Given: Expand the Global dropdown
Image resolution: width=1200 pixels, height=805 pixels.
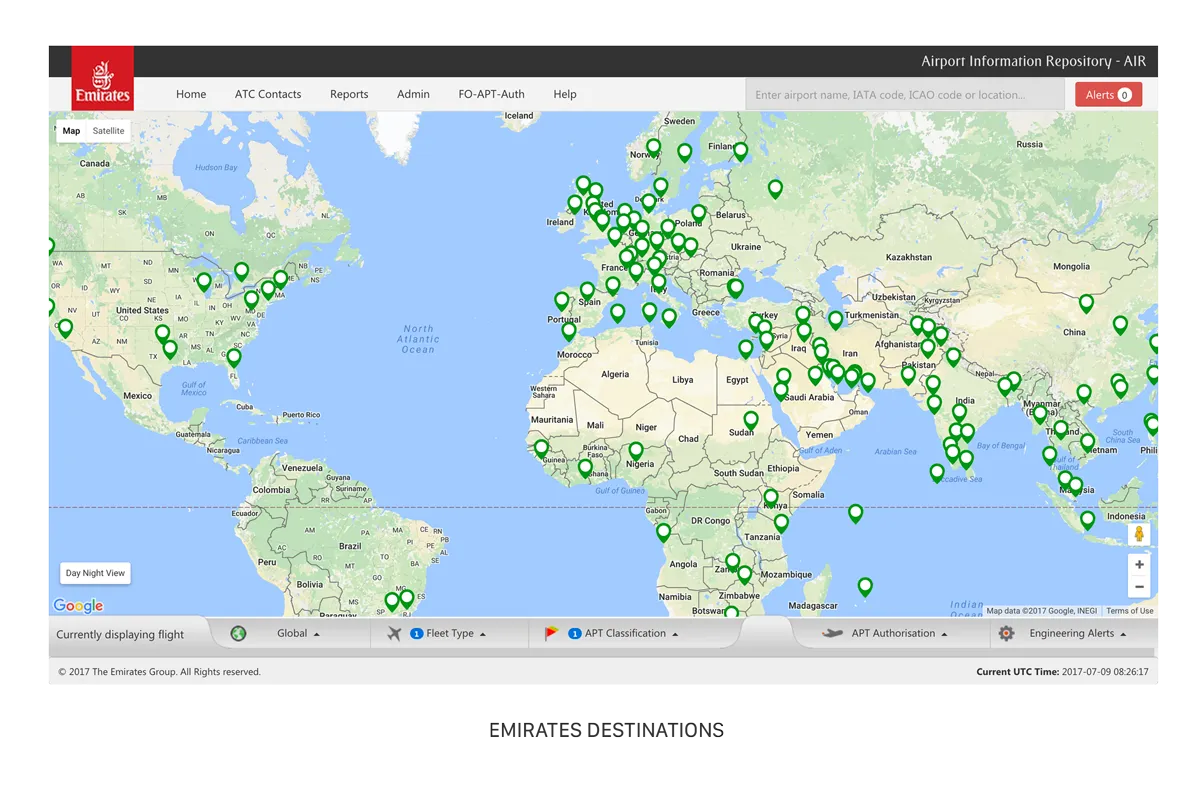Looking at the screenshot, I should [298, 633].
